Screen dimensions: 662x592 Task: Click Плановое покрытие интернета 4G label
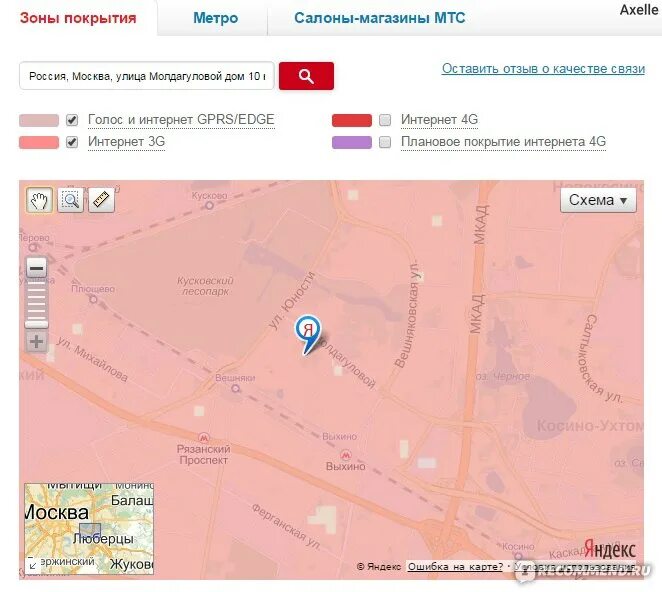tap(503, 142)
